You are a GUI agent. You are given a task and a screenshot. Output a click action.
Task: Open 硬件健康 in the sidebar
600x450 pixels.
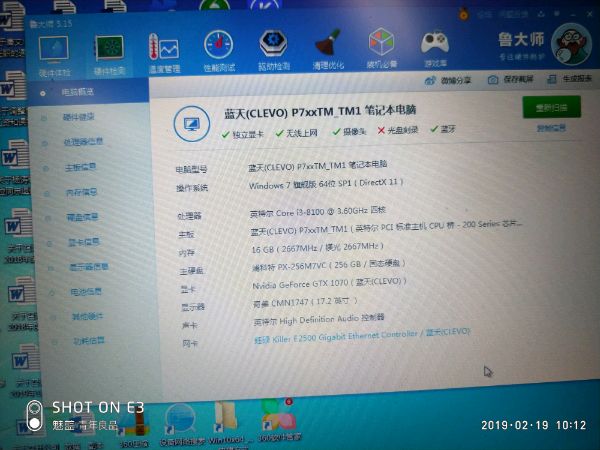78,117
